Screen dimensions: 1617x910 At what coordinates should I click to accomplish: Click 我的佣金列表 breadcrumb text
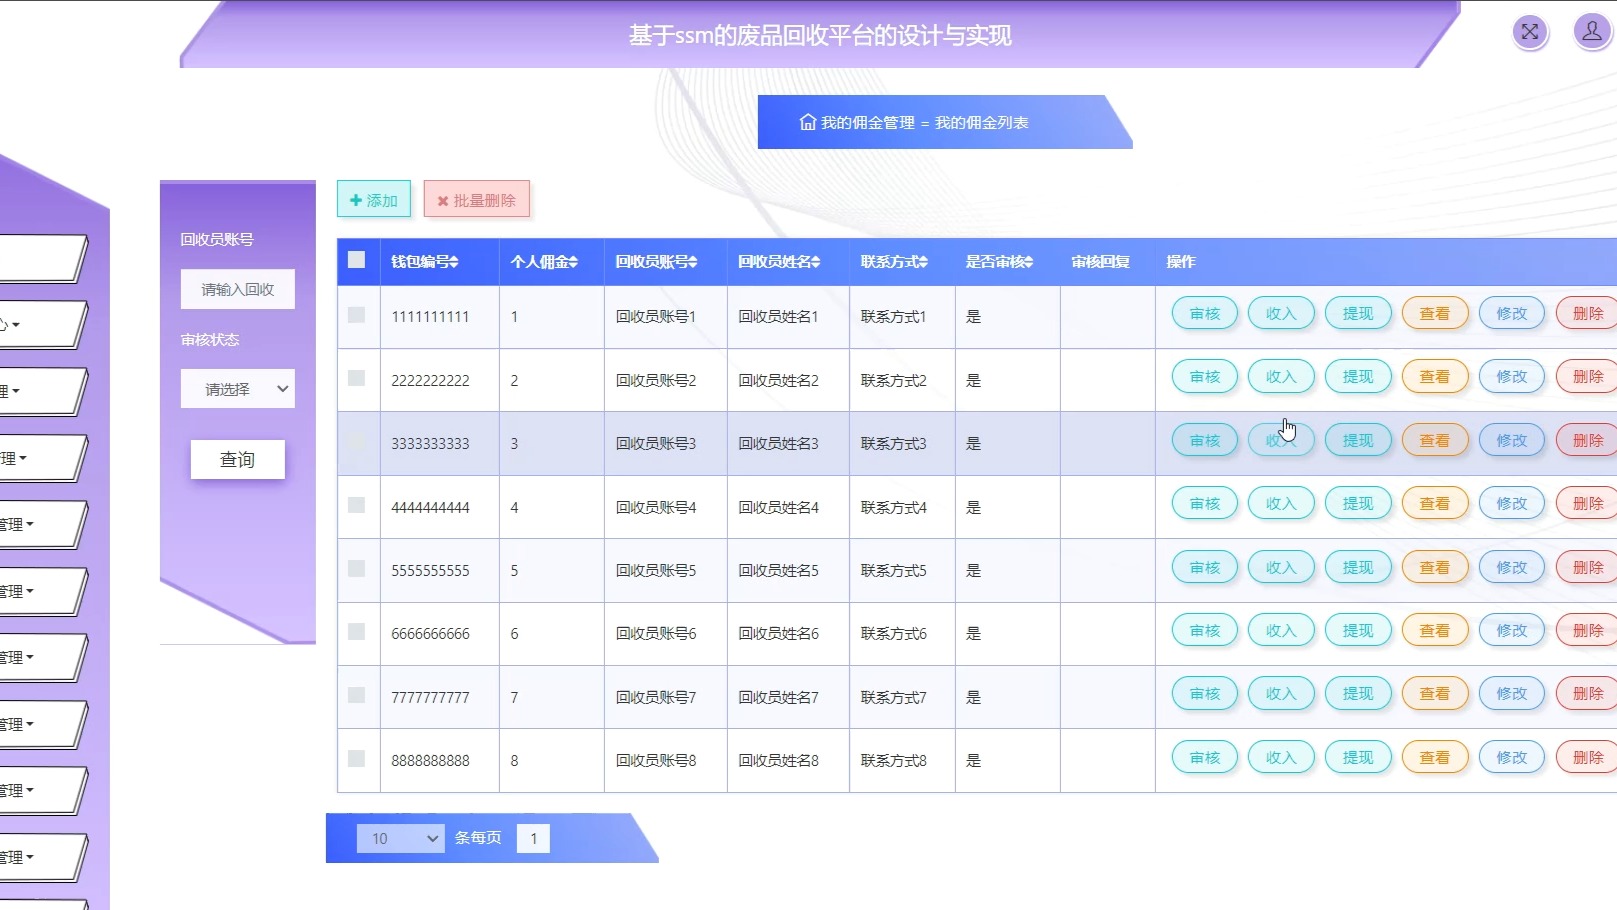(982, 123)
